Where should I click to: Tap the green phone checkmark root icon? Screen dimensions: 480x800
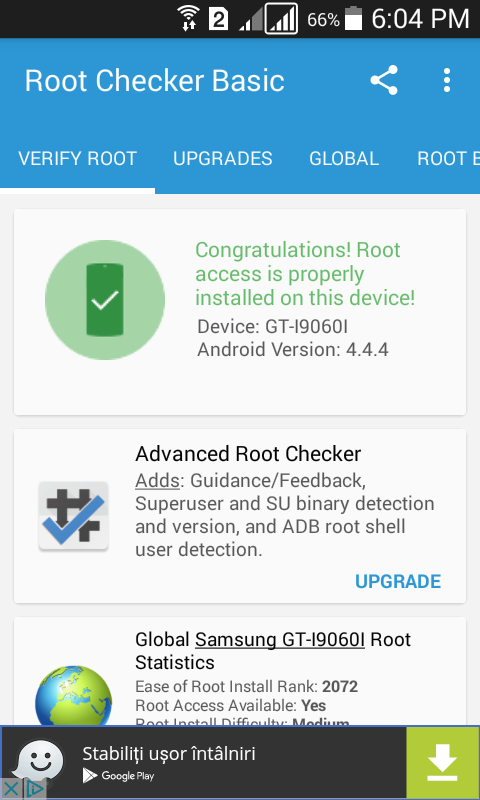pyautogui.click(x=105, y=300)
